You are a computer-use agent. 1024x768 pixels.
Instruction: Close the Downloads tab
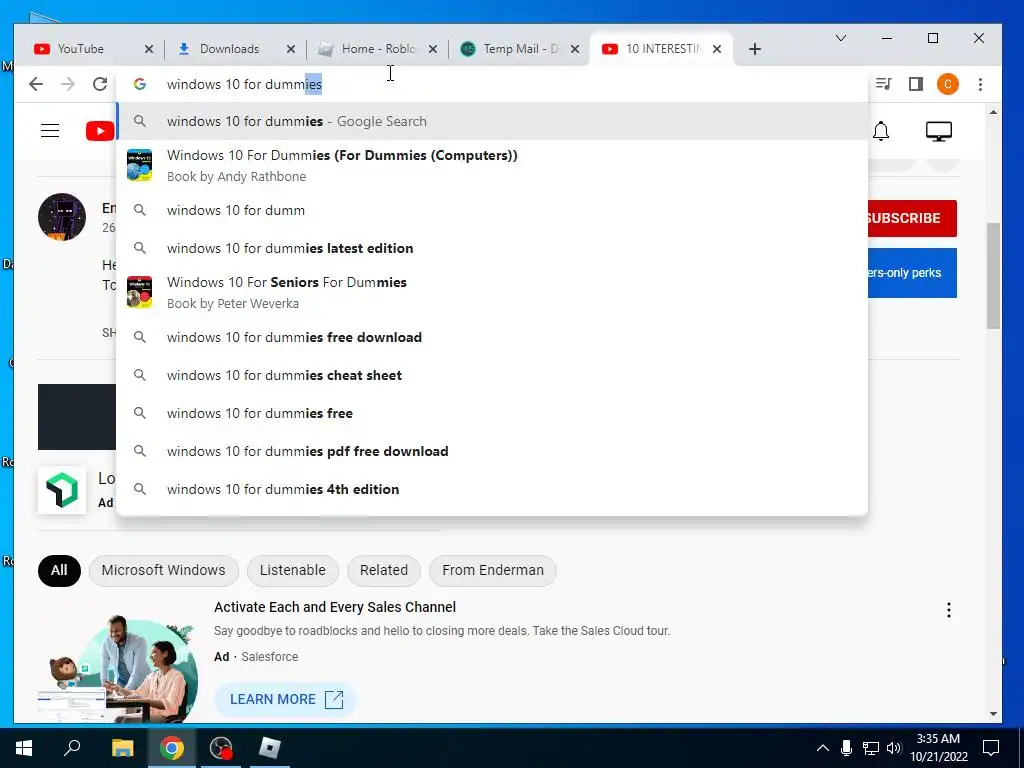point(291,49)
